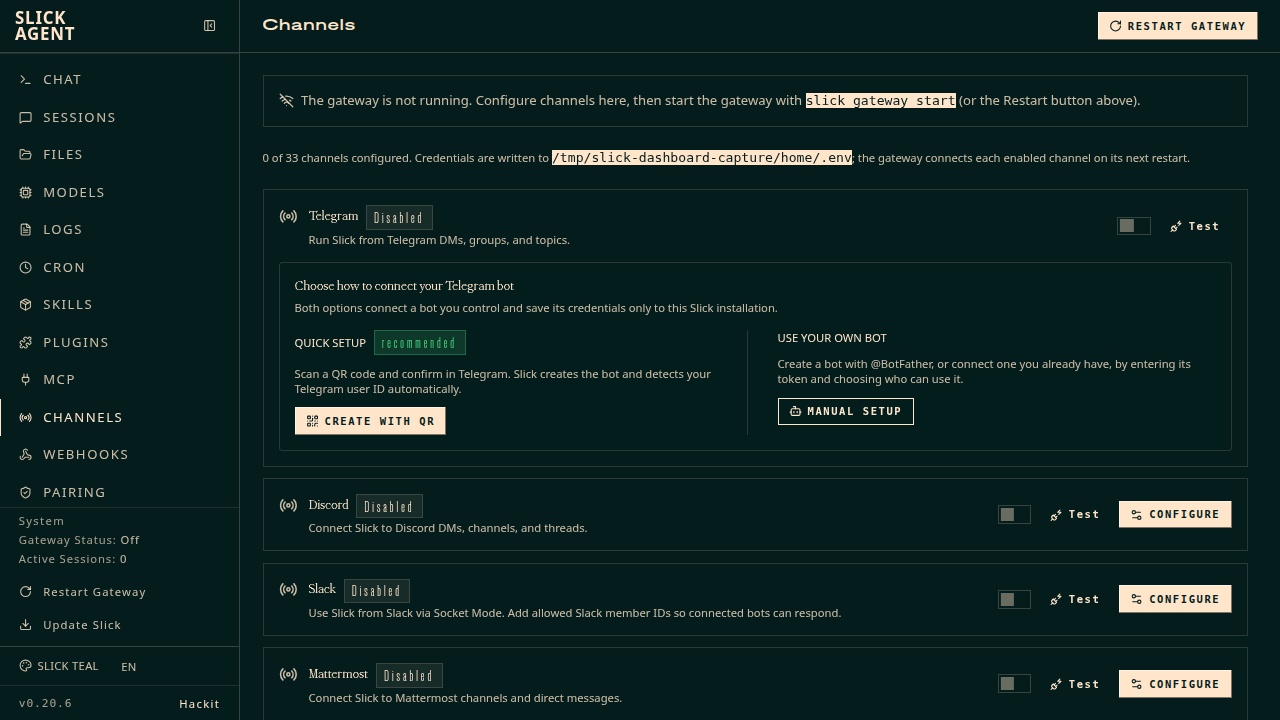Click the v0.20.6 version label
Viewport: 1280px width, 720px height.
coord(45,704)
